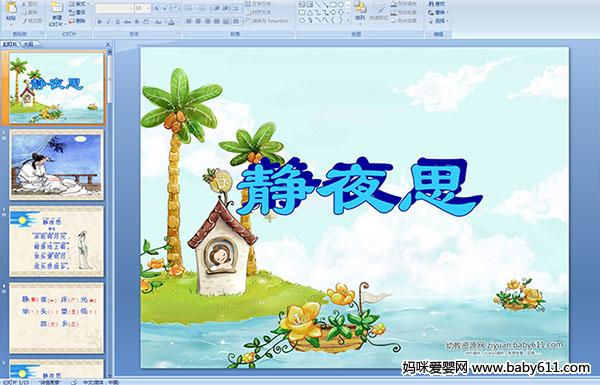The height and width of the screenshot is (385, 600).
Task: Click the Arrange icon
Action: pos(360,11)
